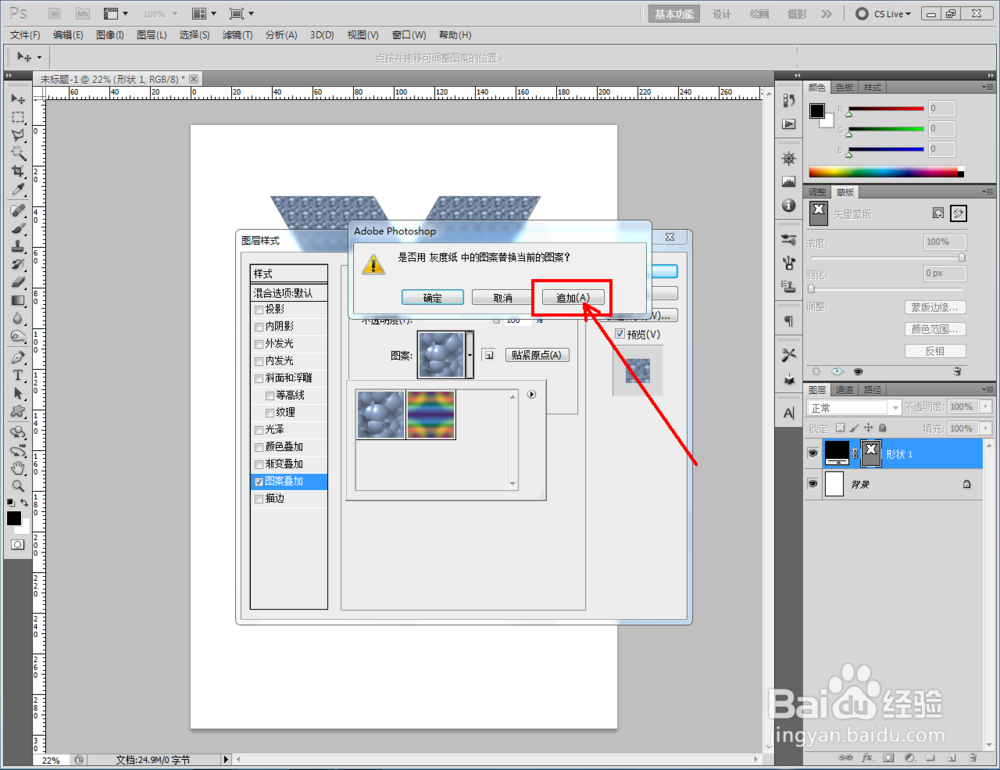The height and width of the screenshot is (770, 1000).
Task: Select the Blur tool
Action: point(18,318)
